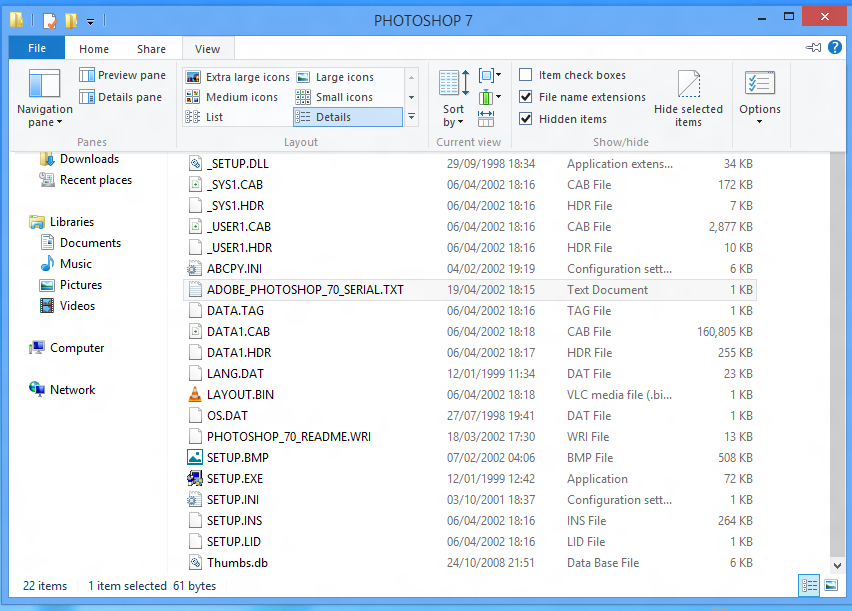The image size is (852, 611).
Task: Select the SETUP.INS file
Action: pyautogui.click(x=470, y=521)
